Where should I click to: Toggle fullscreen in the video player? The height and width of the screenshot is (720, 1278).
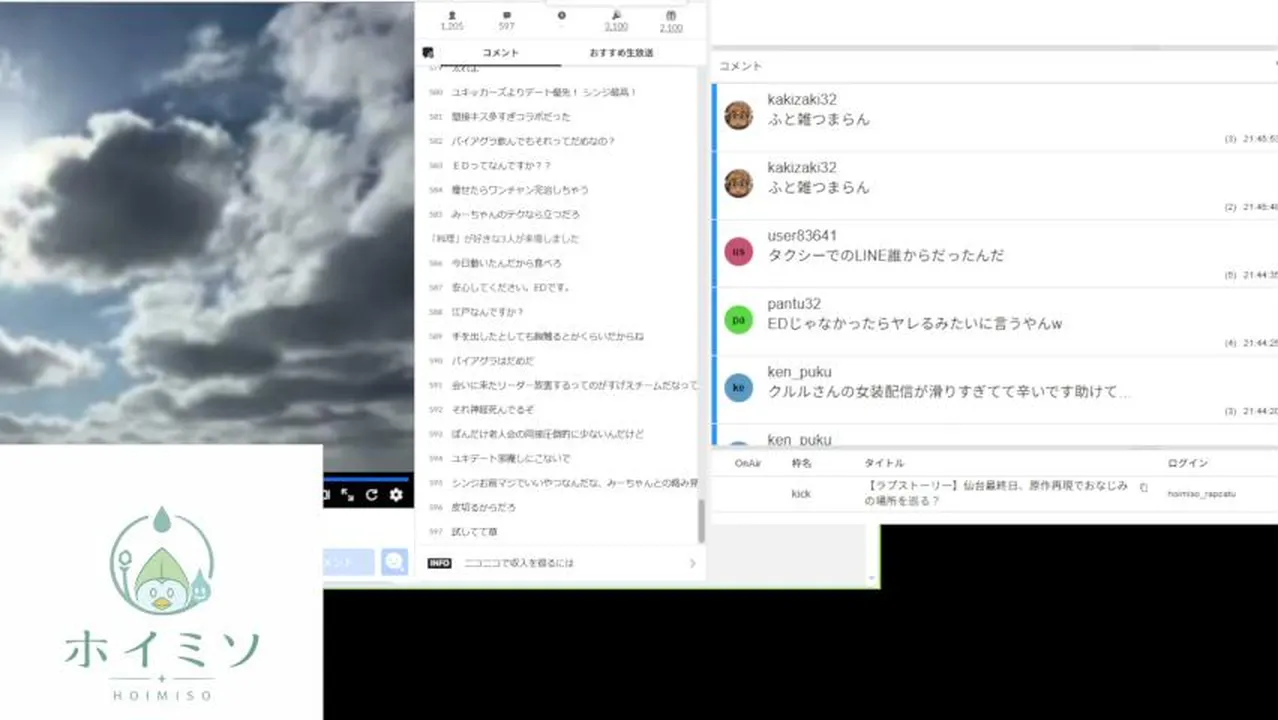pos(348,495)
